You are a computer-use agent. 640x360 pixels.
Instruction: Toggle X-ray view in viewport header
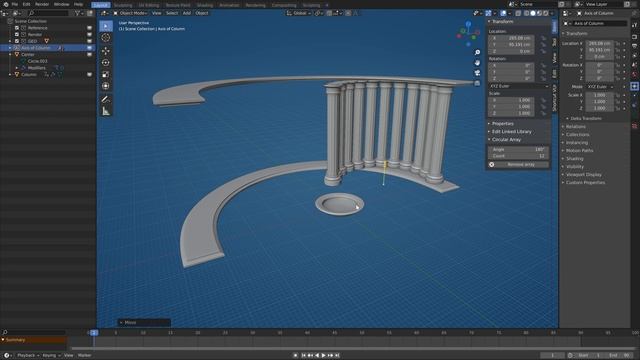tap(518, 13)
